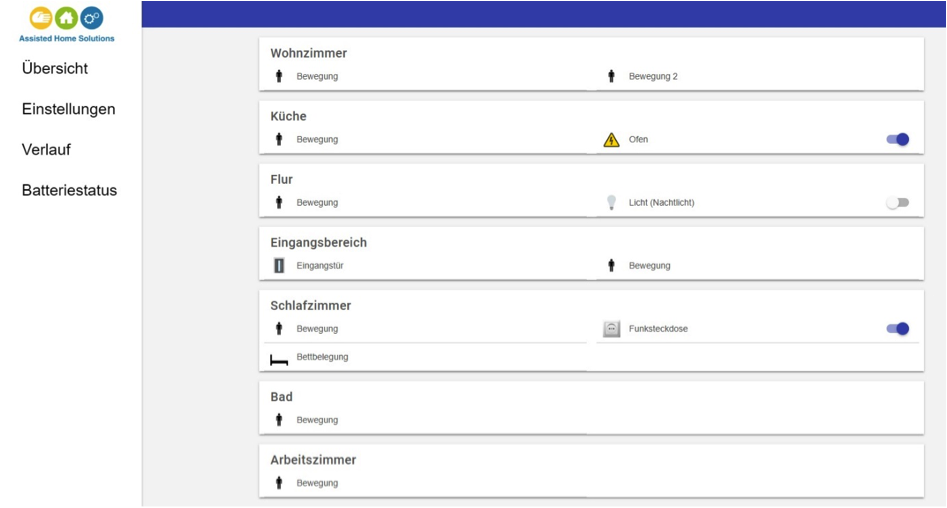Screen dimensions: 947x508
Task: Click the Flur Bewegung sensor label
Action: pyautogui.click(x=317, y=202)
